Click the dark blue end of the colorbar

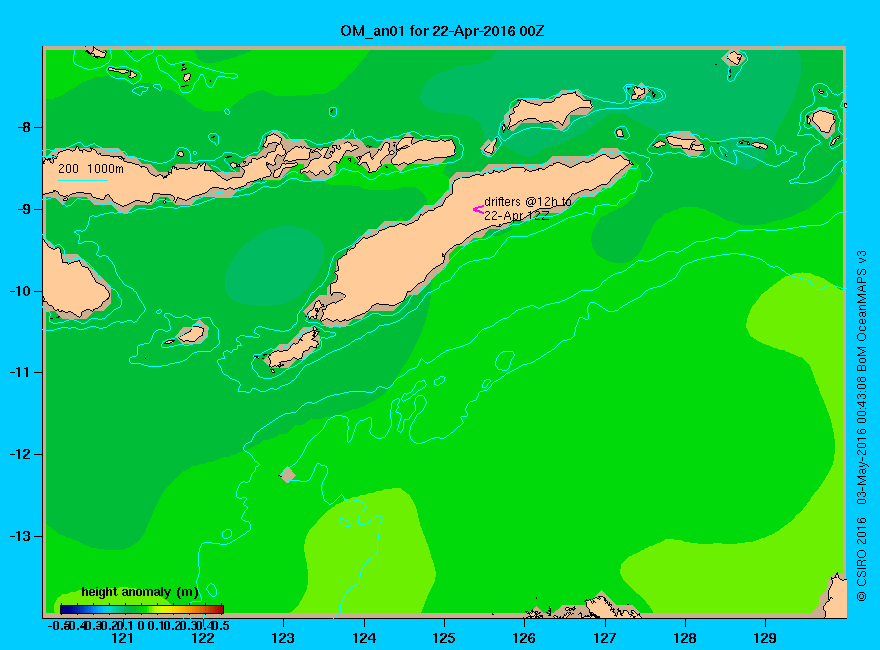(x=65, y=609)
